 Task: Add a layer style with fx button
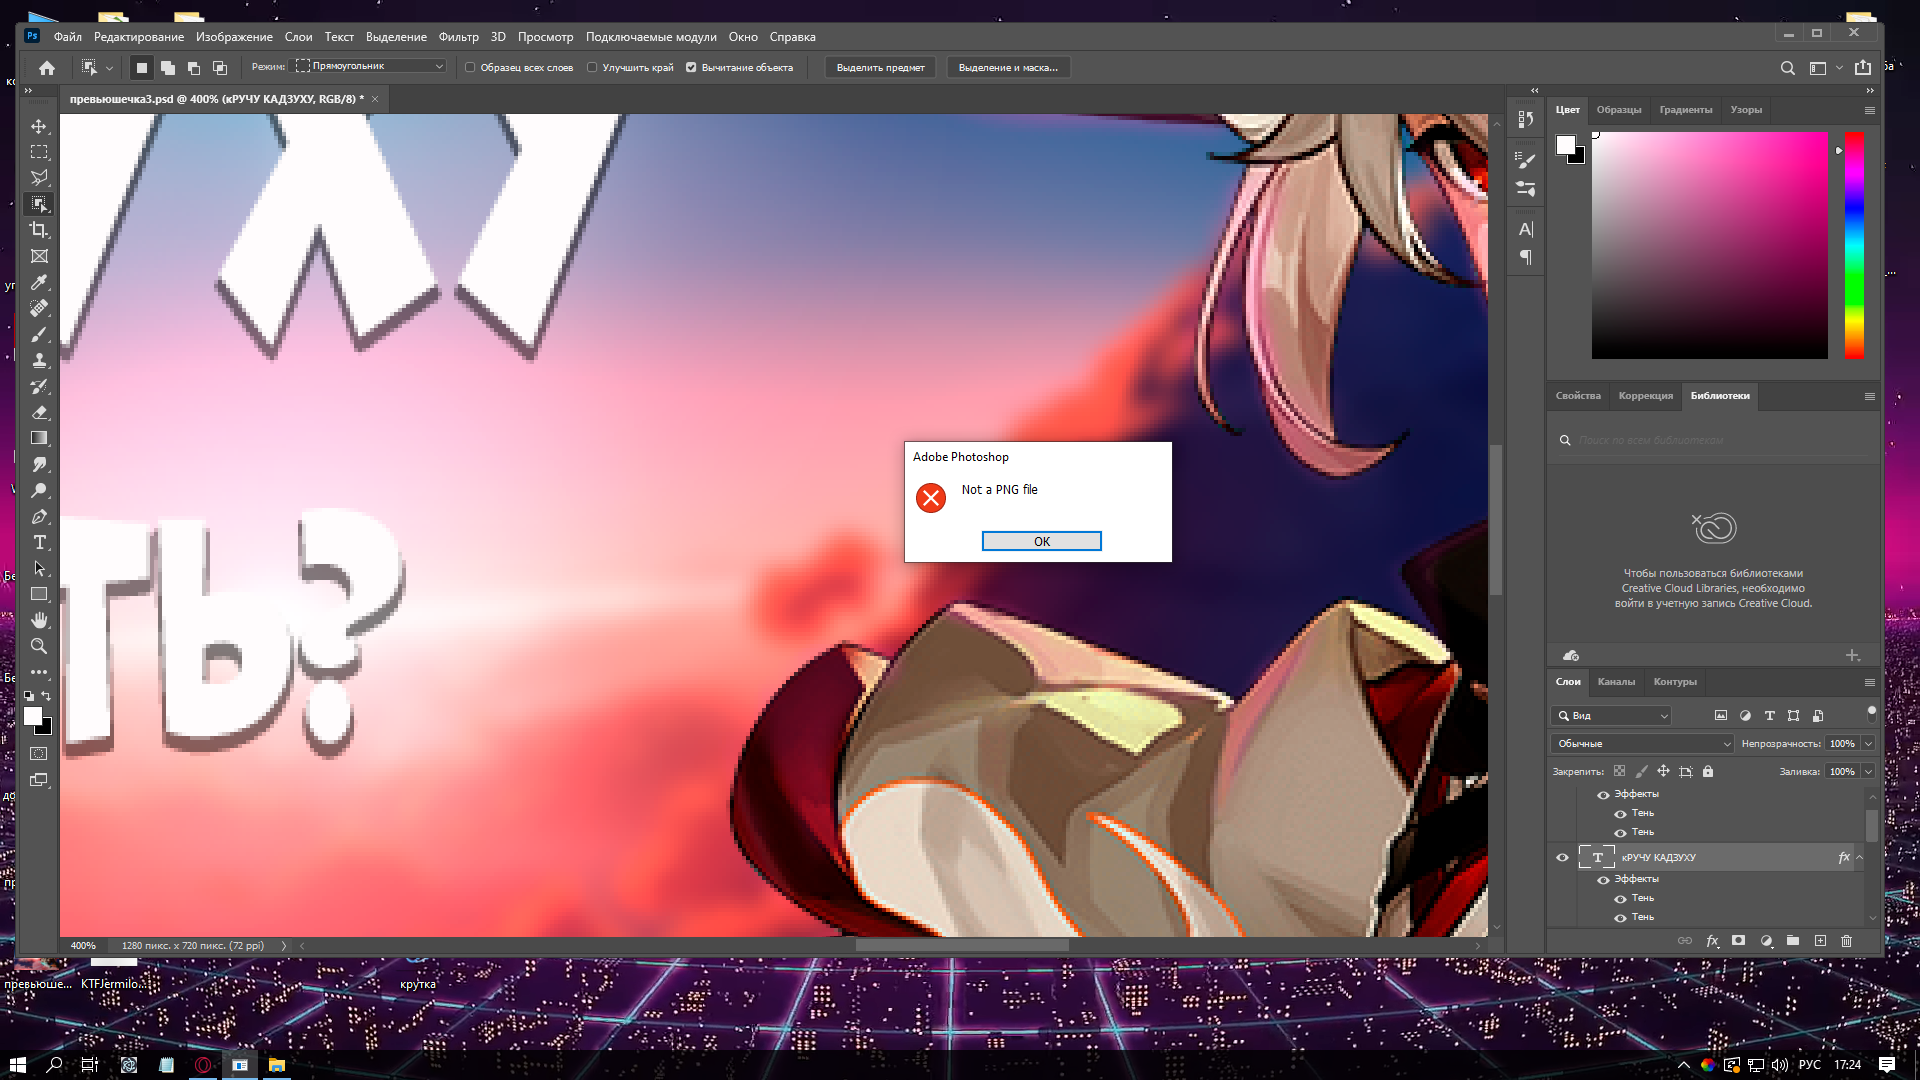pos(1712,941)
